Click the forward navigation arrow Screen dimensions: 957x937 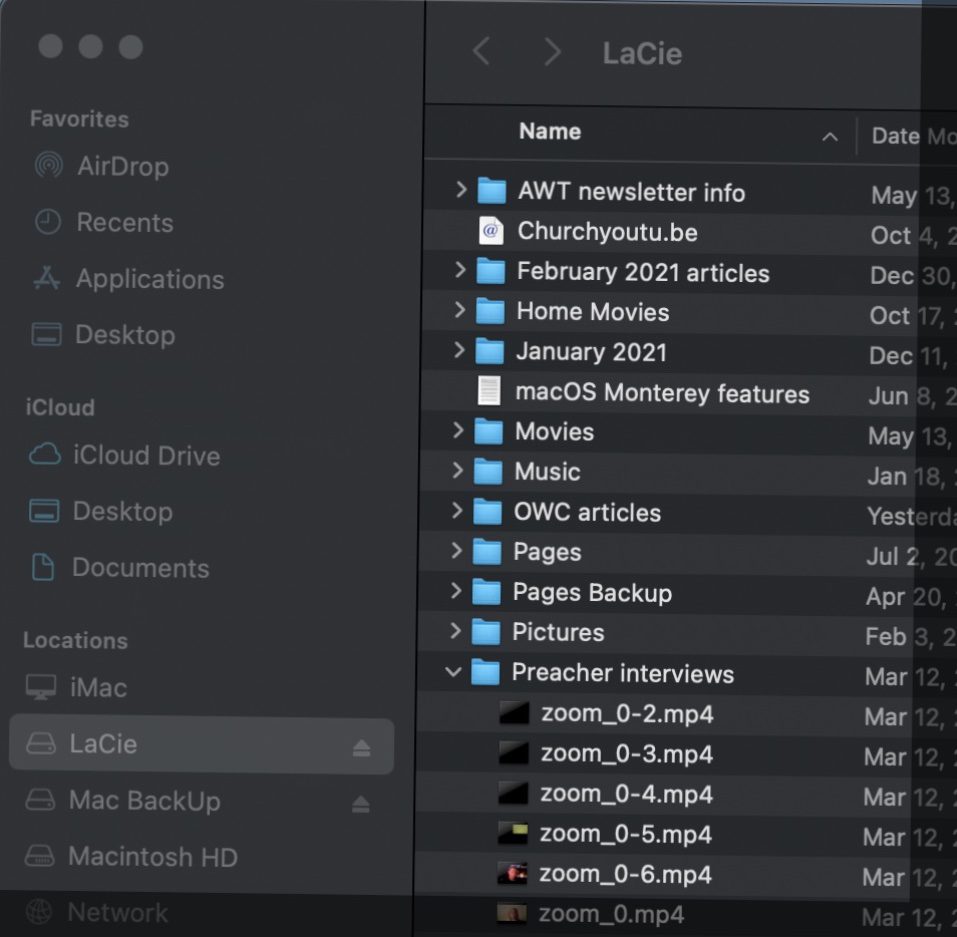pos(551,52)
